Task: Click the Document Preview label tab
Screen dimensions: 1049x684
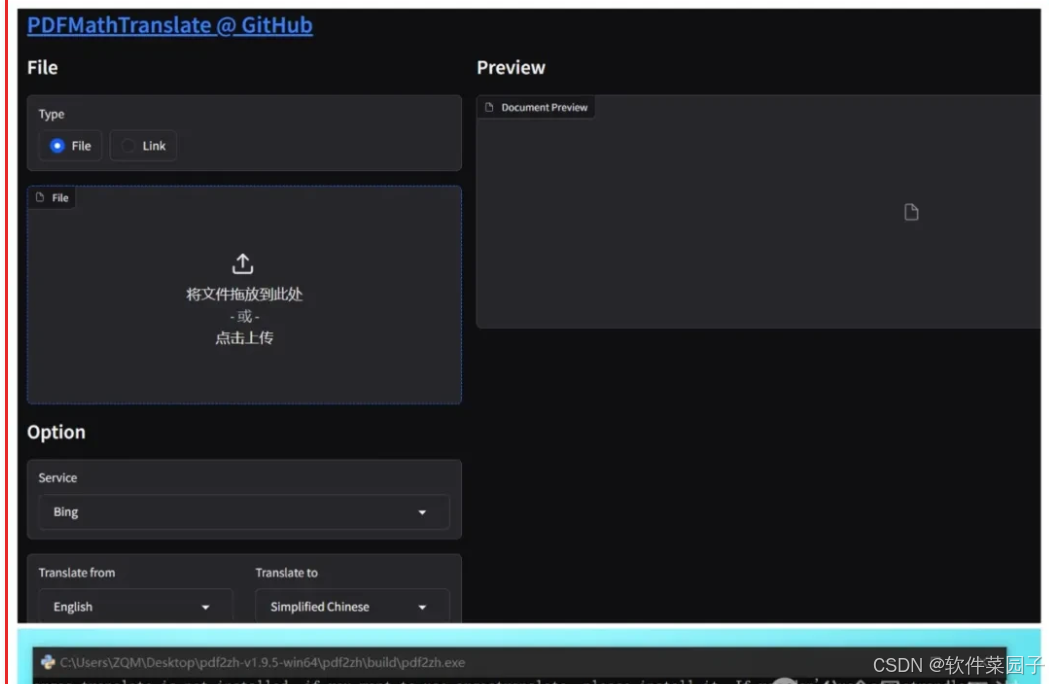Action: point(536,107)
